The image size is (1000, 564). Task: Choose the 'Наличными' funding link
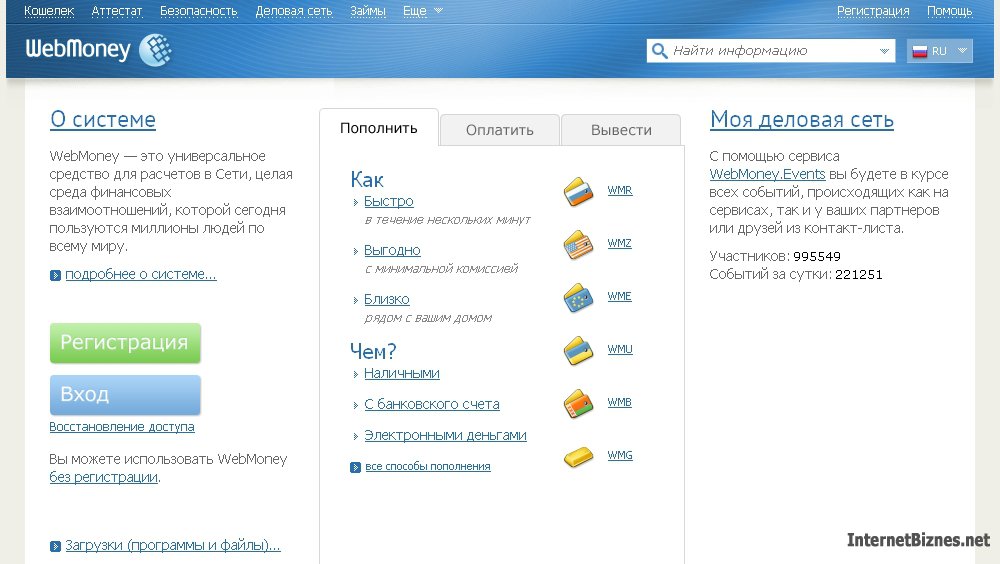tap(402, 373)
